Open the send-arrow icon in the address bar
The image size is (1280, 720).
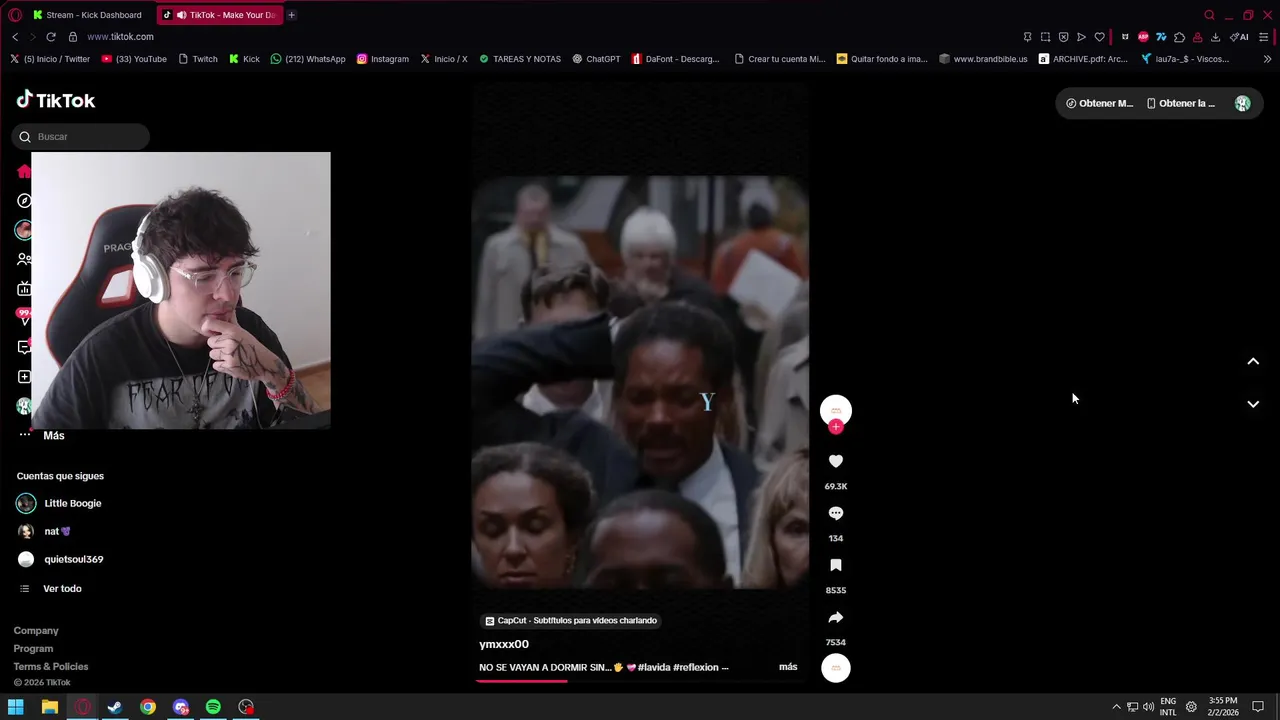point(1081,37)
